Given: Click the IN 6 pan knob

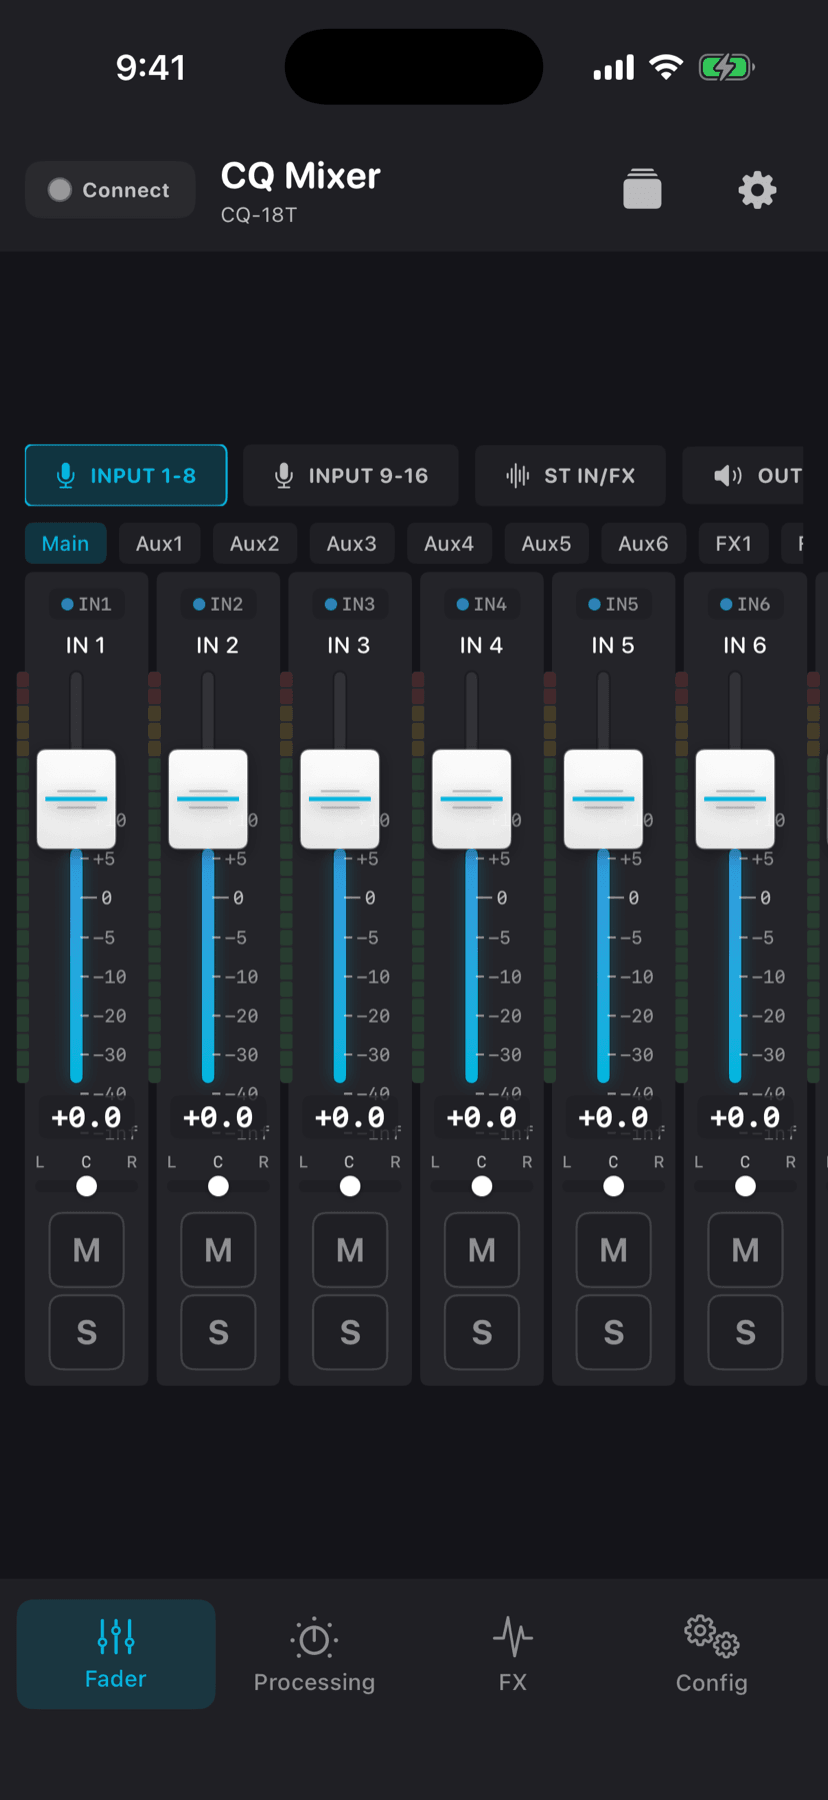Looking at the screenshot, I should click(745, 1186).
